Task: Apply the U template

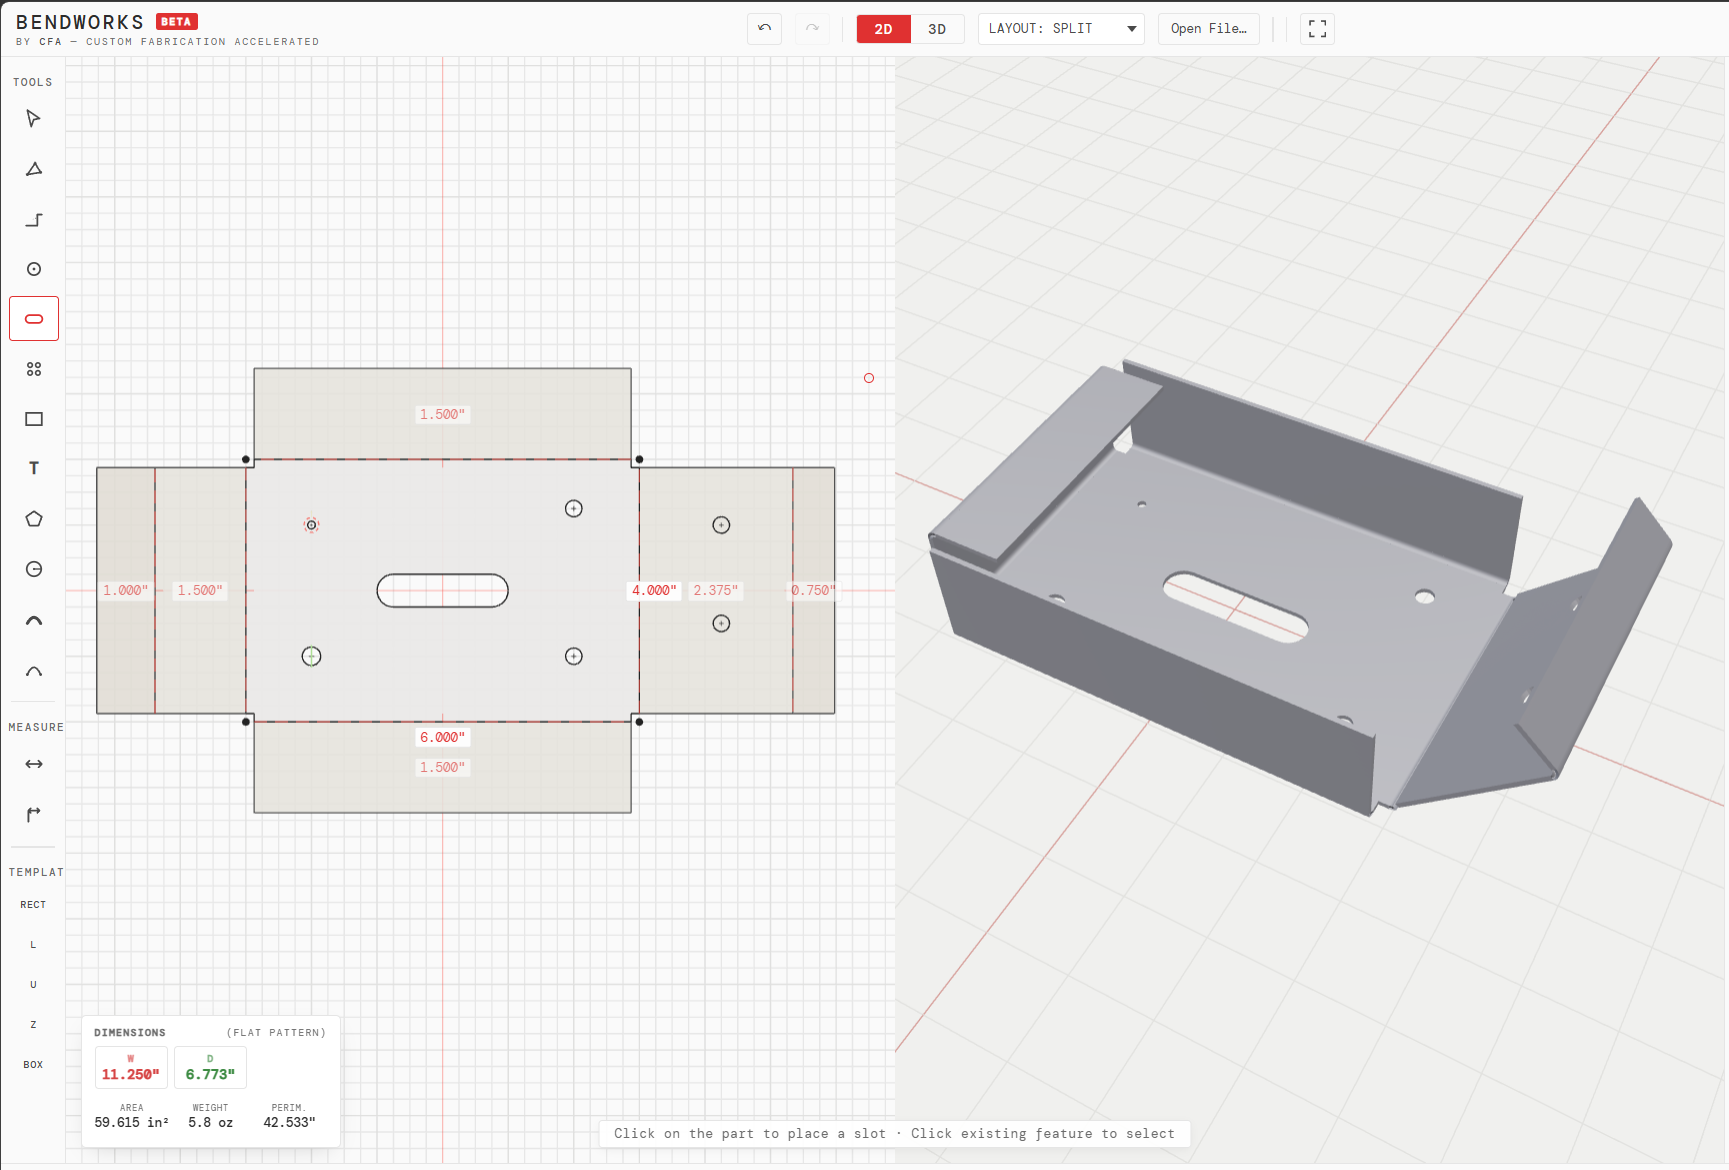Action: 34,985
